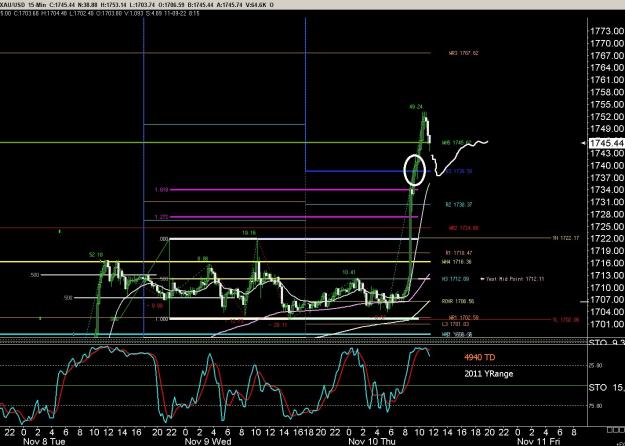Select the blue horizontal level line near 1738
Viewport: 625px width, 446px height.
[367, 171]
